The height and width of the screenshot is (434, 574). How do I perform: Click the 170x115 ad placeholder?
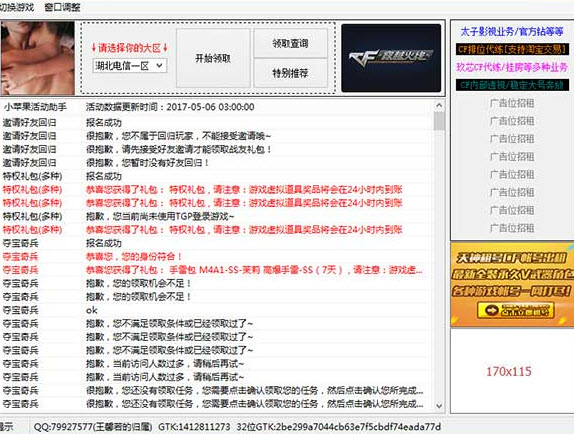tap(512, 371)
